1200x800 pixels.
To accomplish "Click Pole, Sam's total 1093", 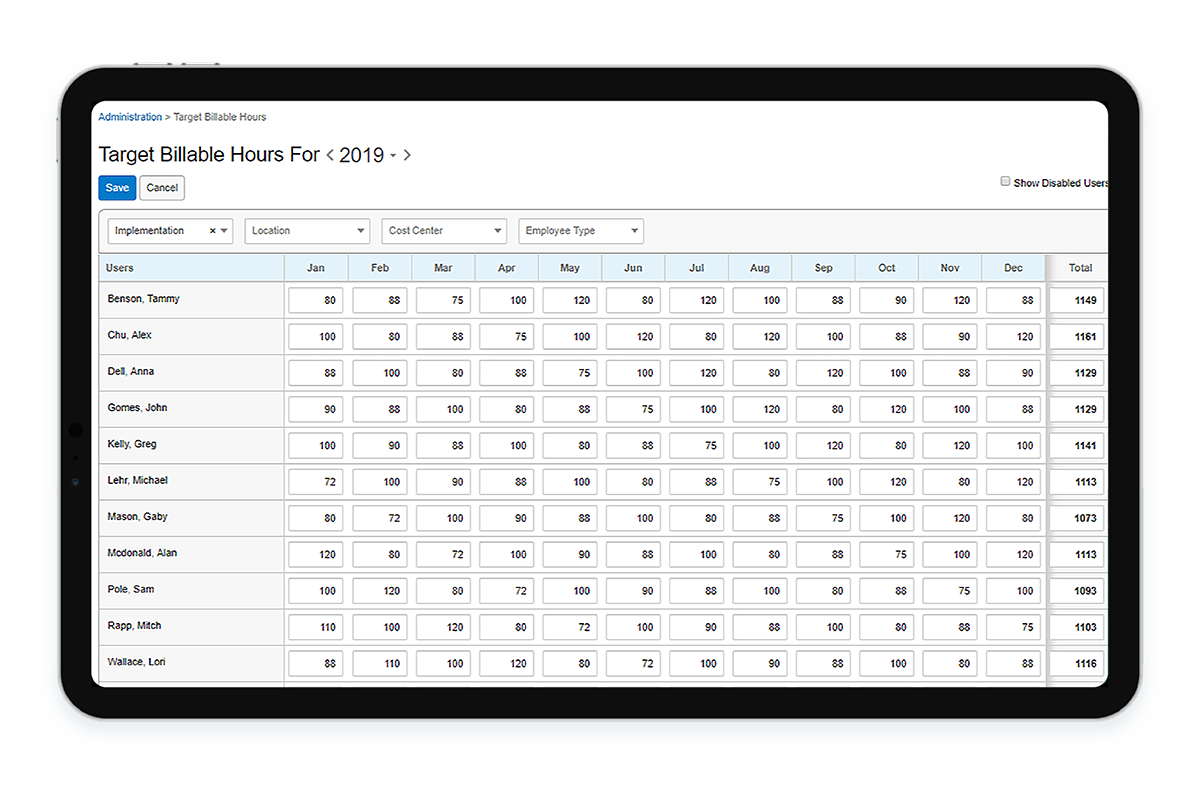I will (1078, 591).
